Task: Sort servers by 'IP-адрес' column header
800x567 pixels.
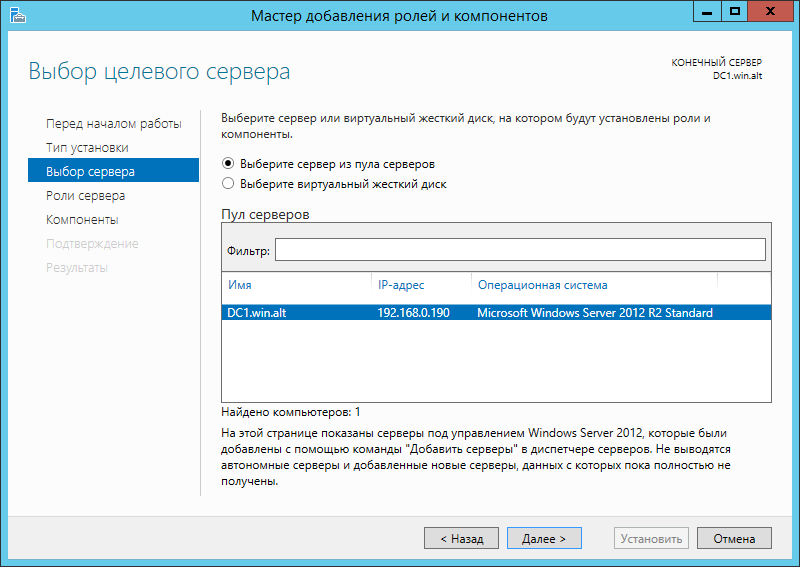Action: coord(420,285)
